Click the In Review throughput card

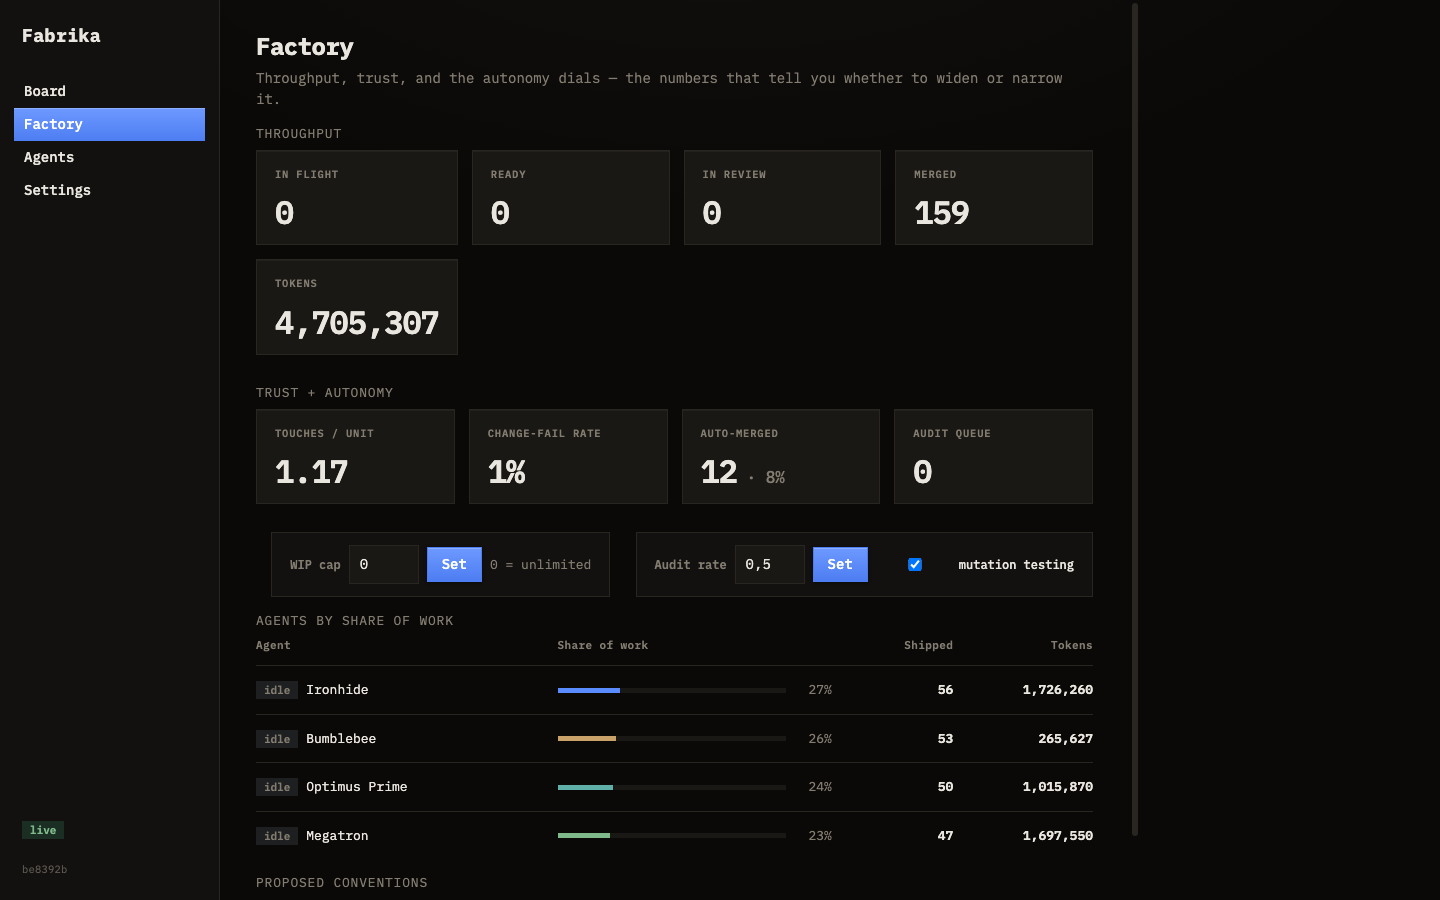(782, 198)
